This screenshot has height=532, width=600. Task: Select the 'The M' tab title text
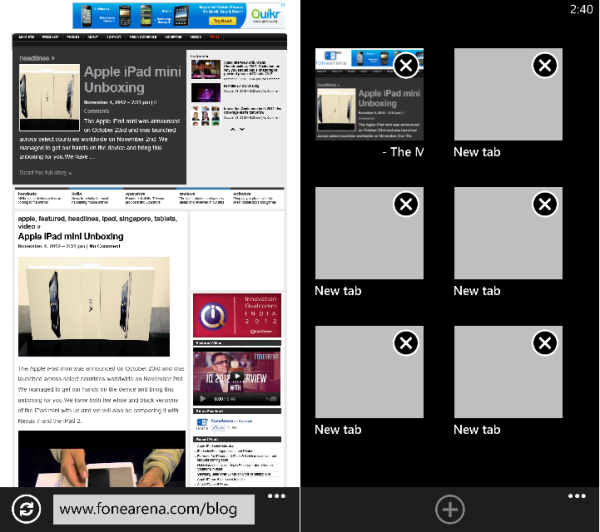pyautogui.click(x=403, y=152)
